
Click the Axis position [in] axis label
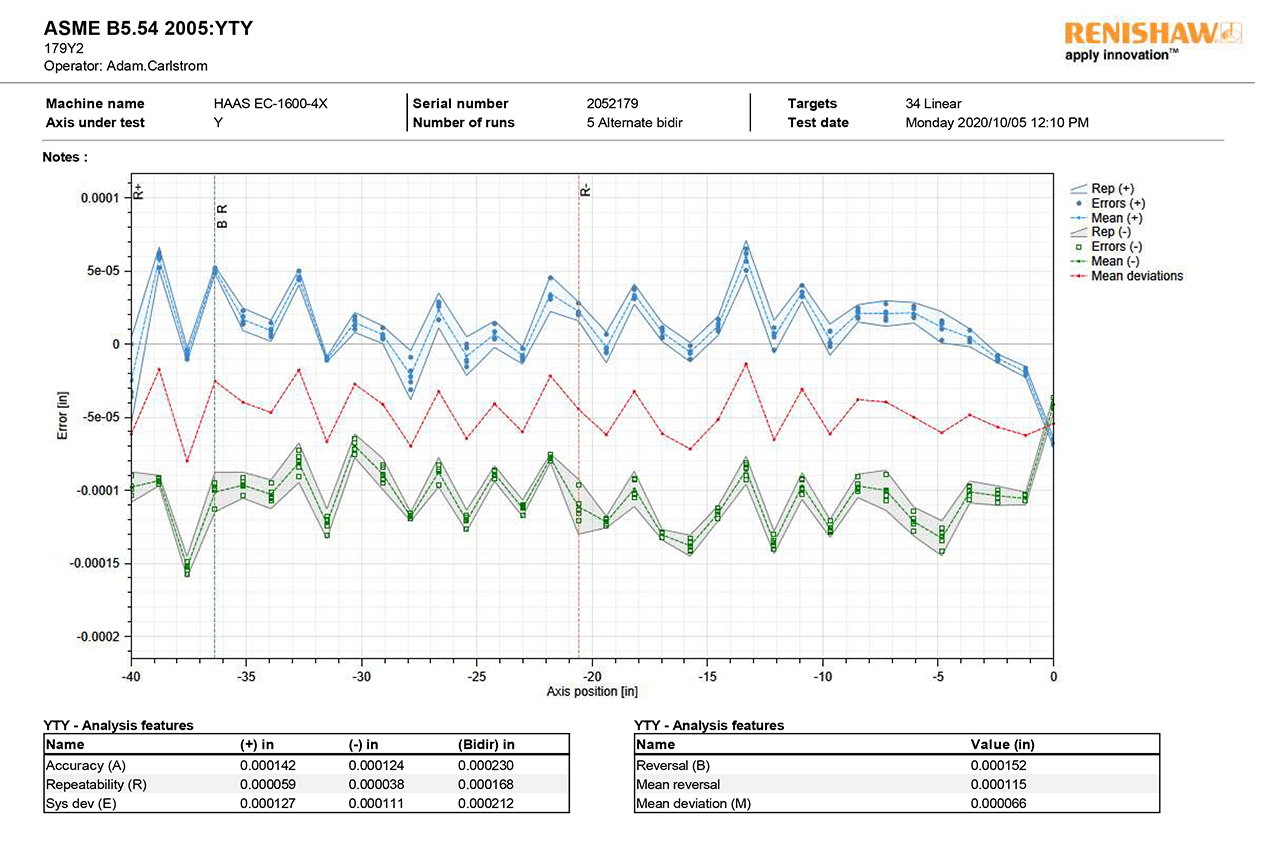pyautogui.click(x=592, y=692)
